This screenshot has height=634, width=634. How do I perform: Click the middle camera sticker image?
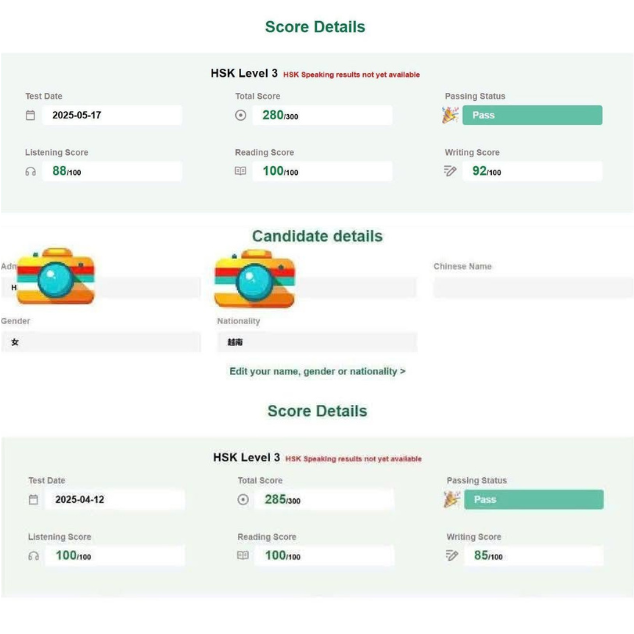255,279
